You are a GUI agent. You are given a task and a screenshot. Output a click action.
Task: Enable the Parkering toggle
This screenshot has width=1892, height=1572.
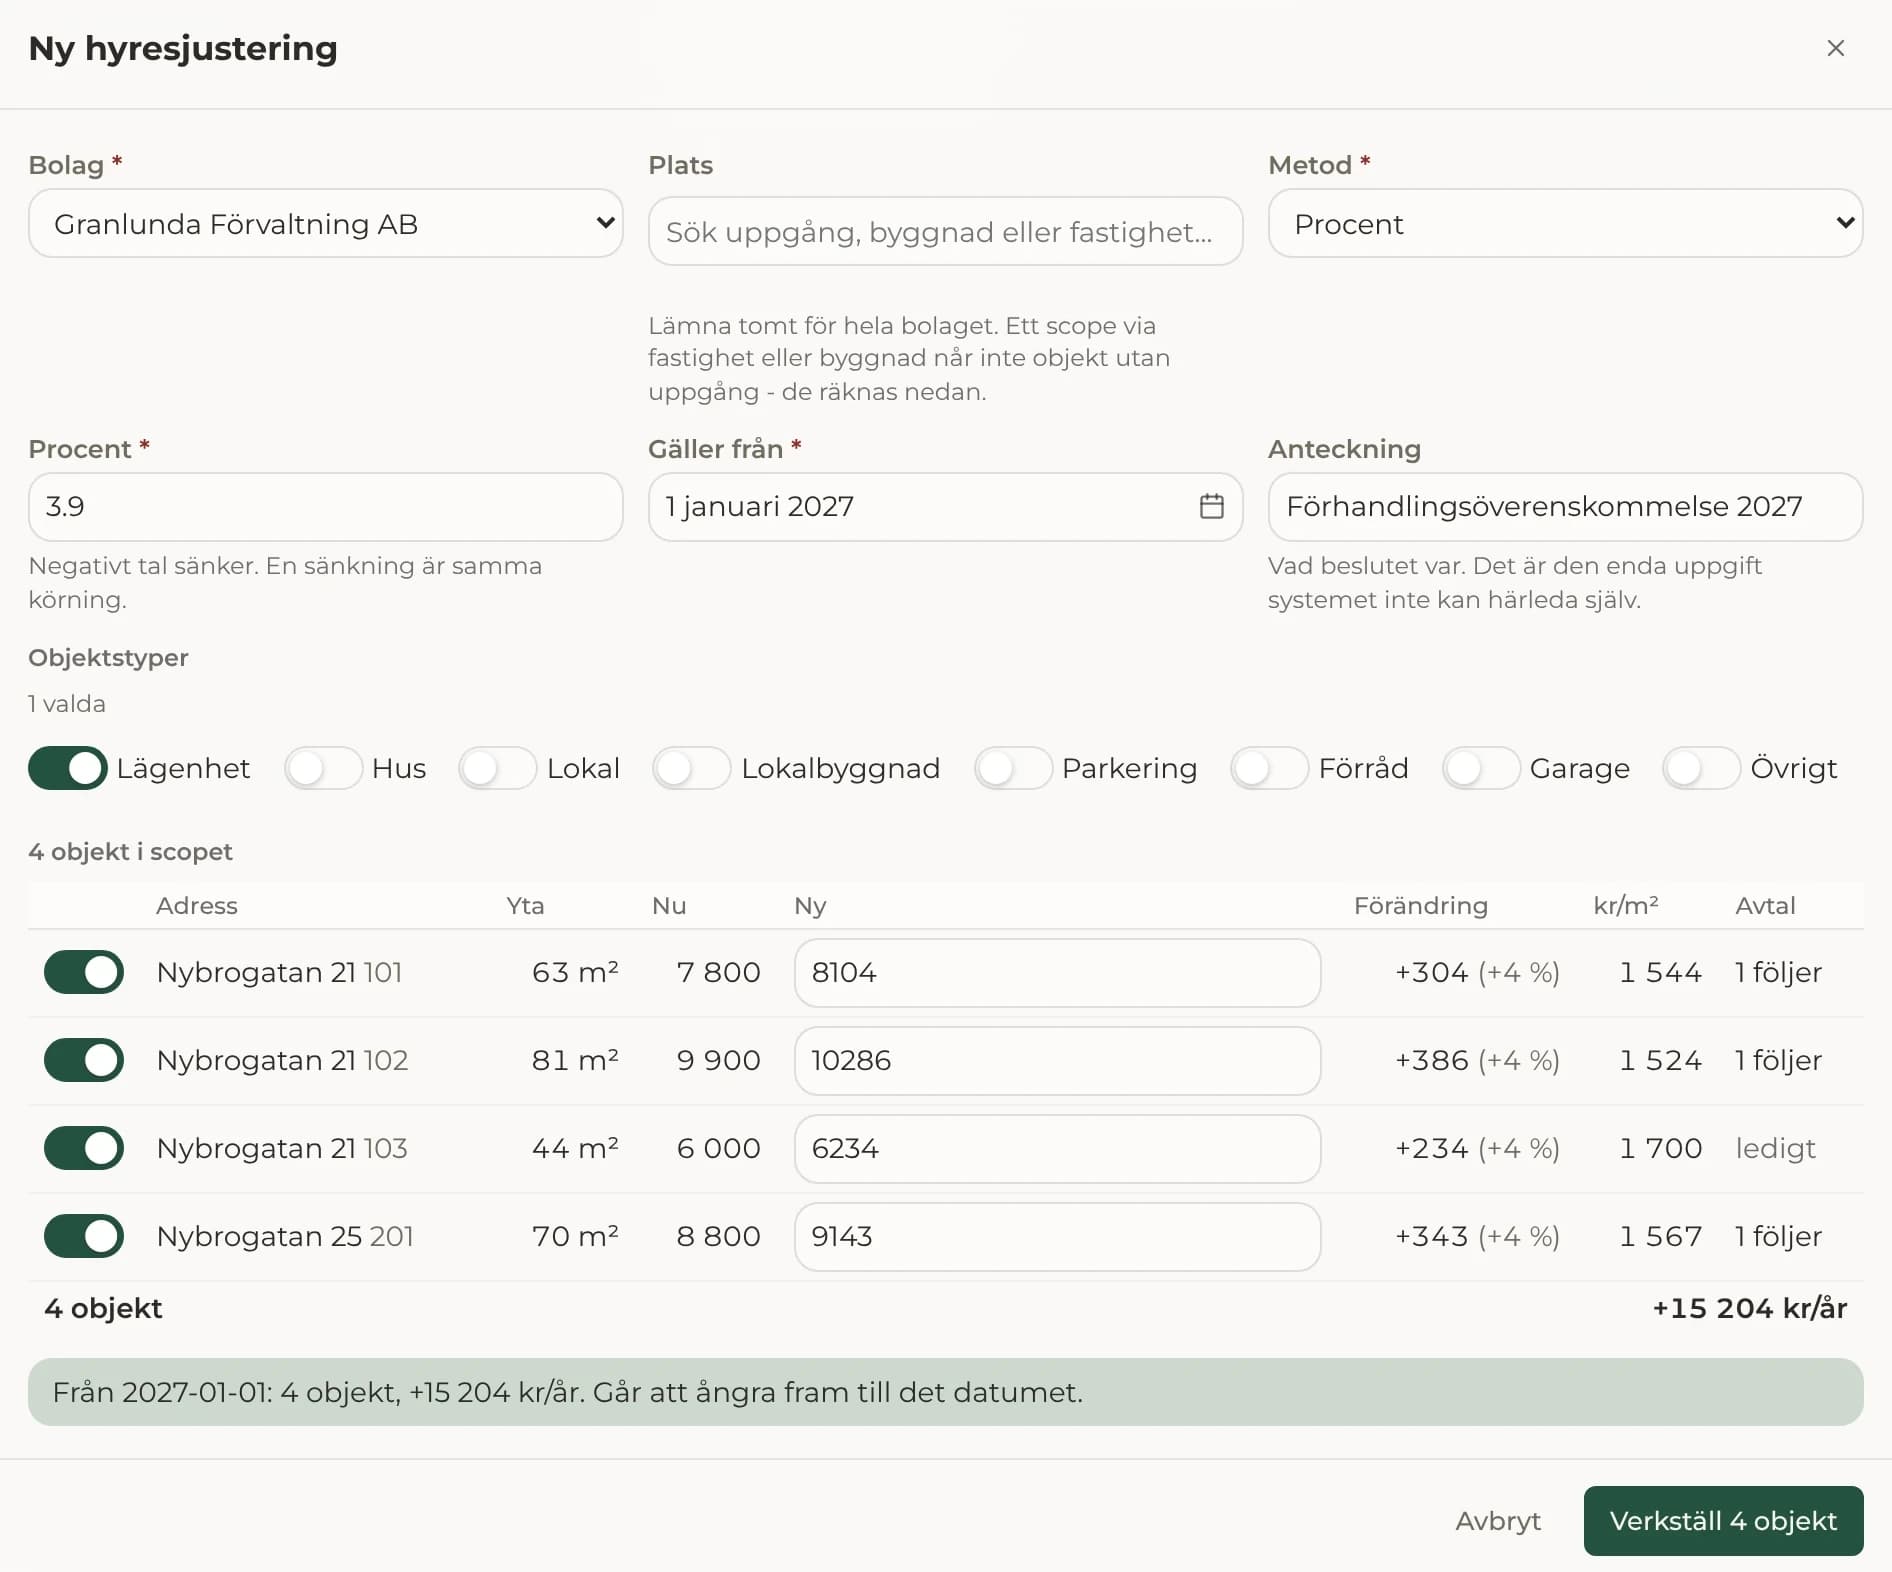pos(1013,768)
